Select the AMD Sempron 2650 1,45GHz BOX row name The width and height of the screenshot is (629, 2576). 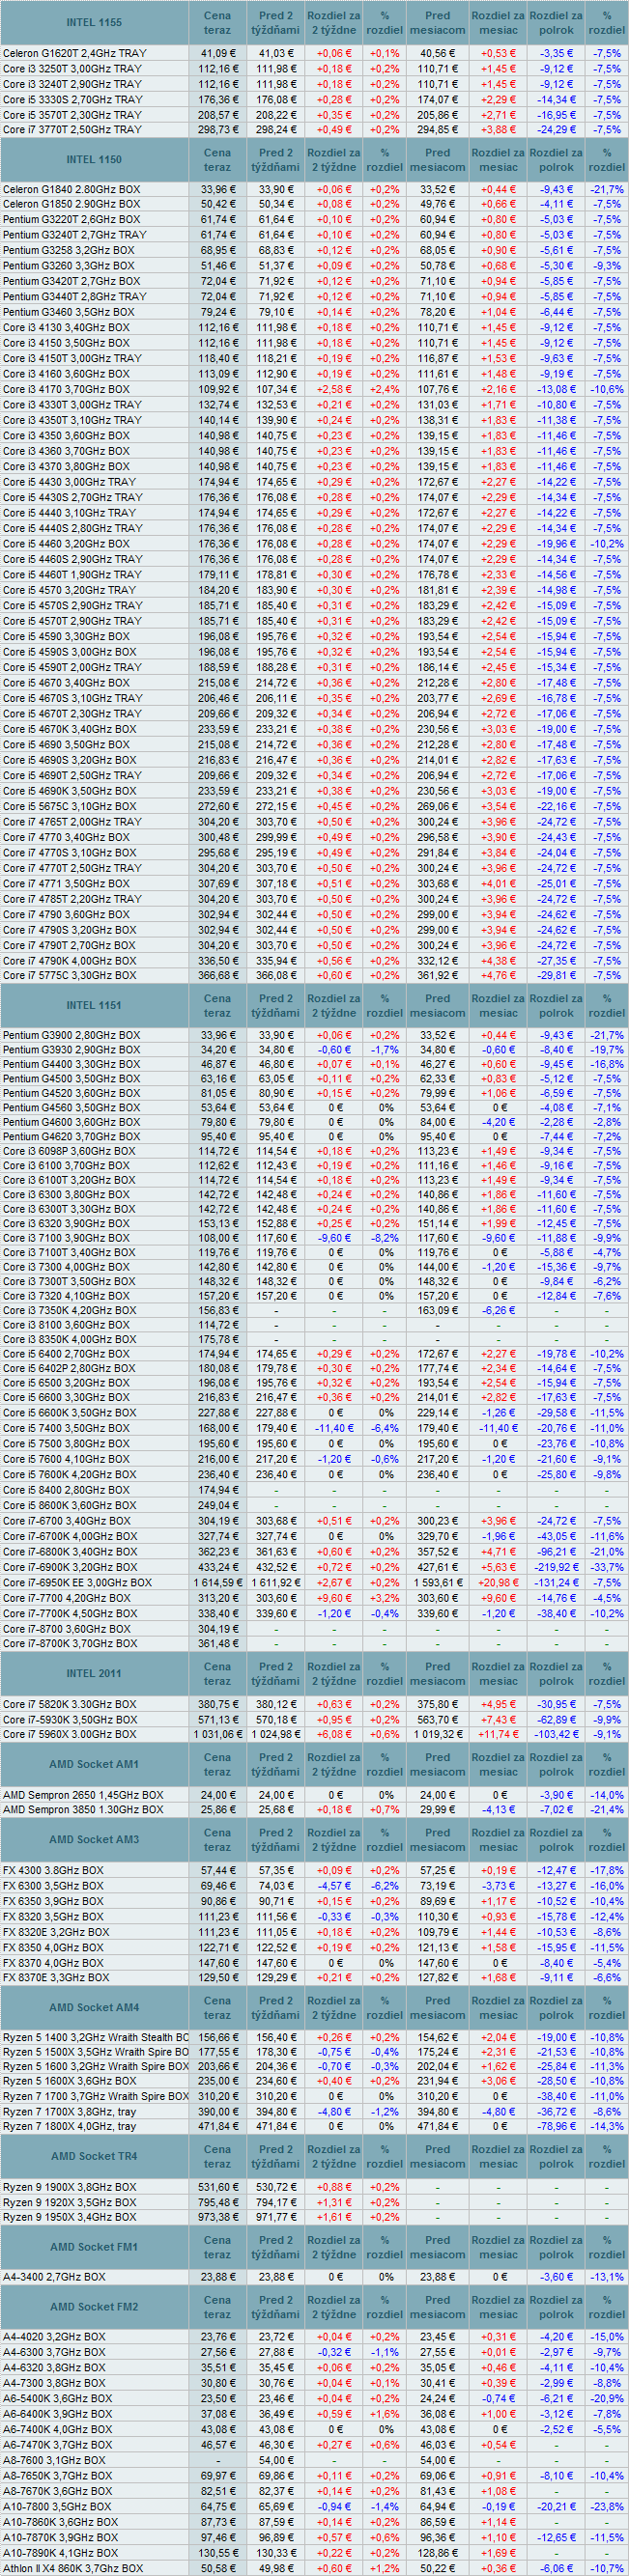click(83, 1795)
